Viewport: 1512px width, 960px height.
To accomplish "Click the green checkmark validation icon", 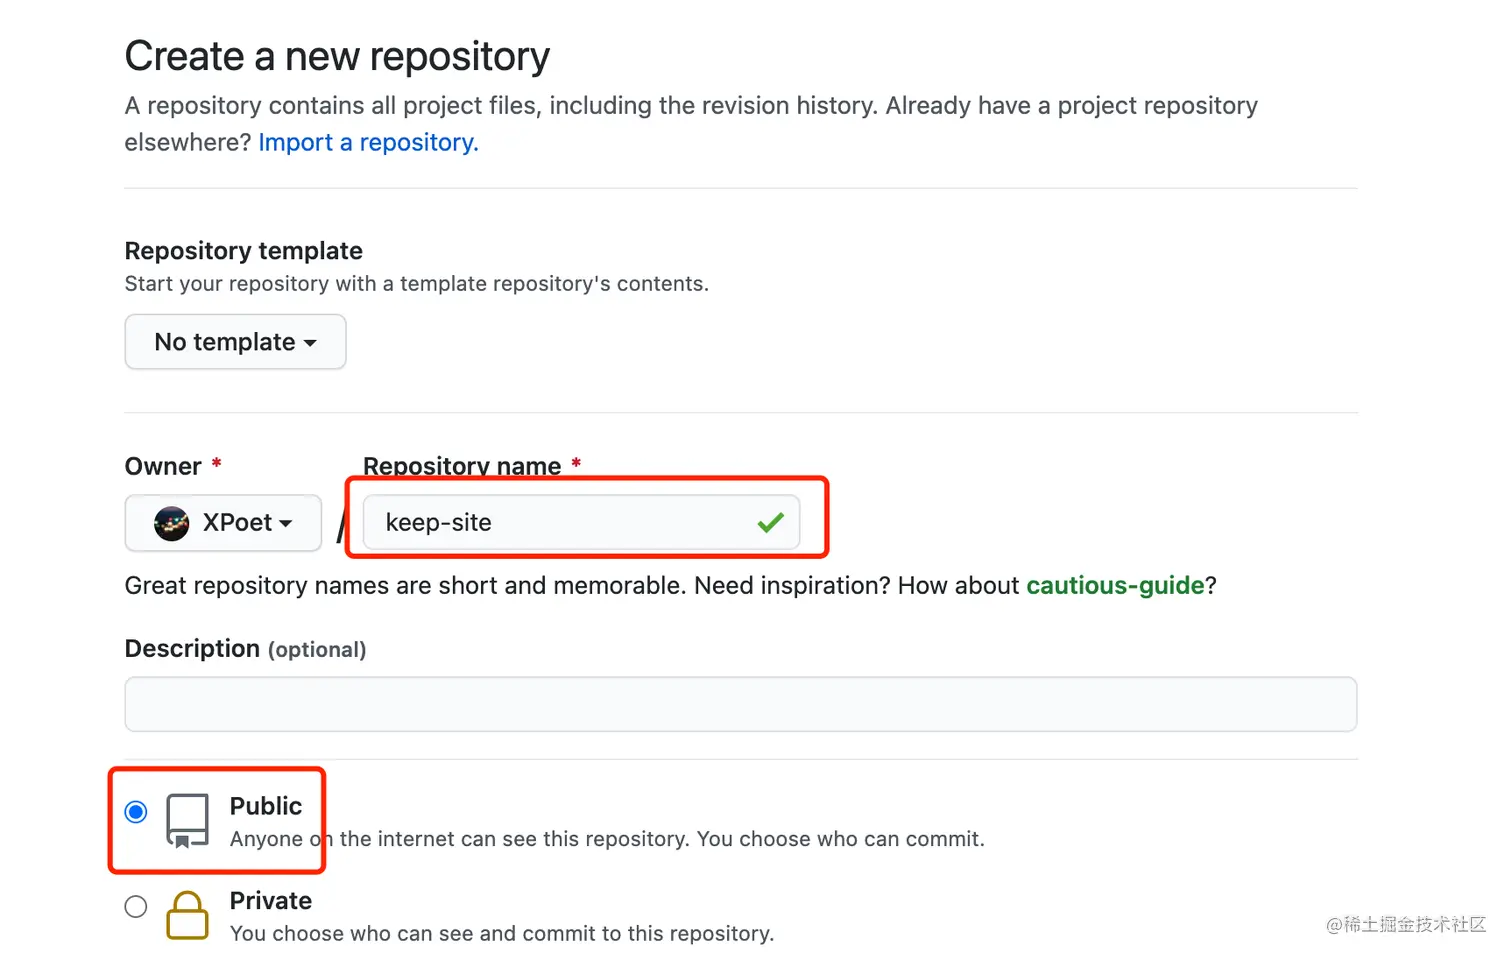I will (x=770, y=523).
